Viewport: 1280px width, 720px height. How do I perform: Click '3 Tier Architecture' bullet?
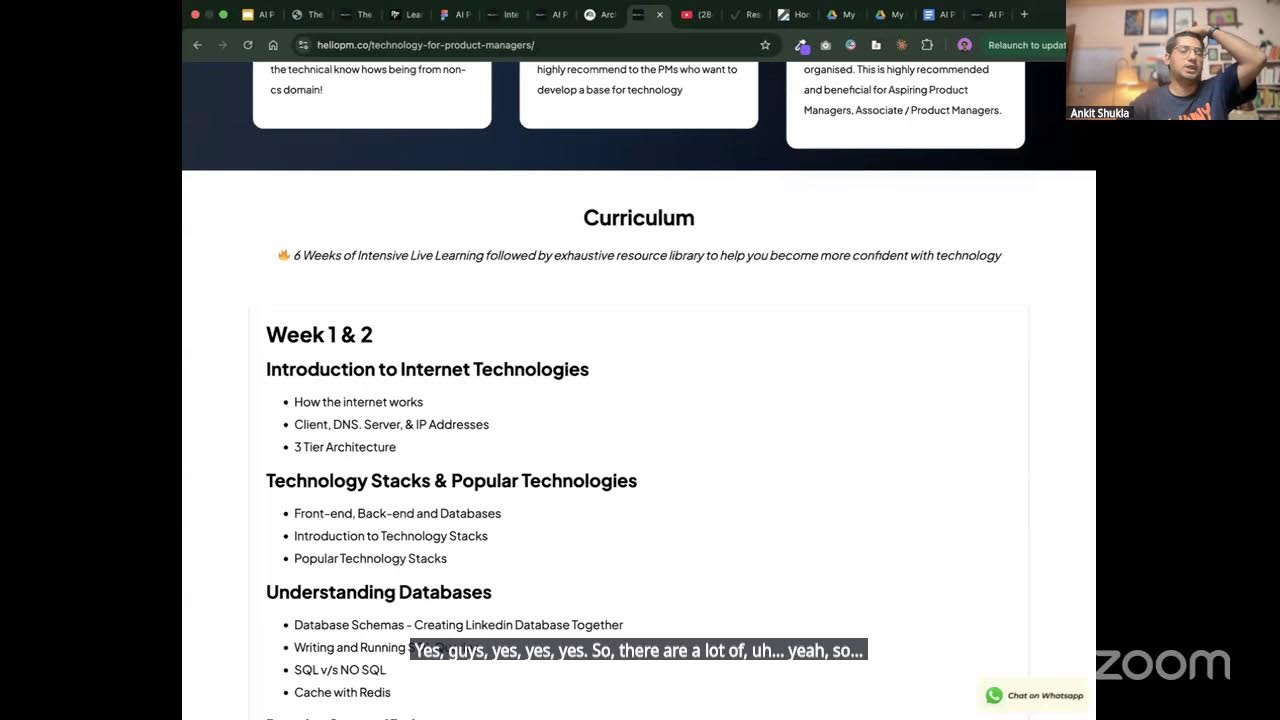(345, 447)
